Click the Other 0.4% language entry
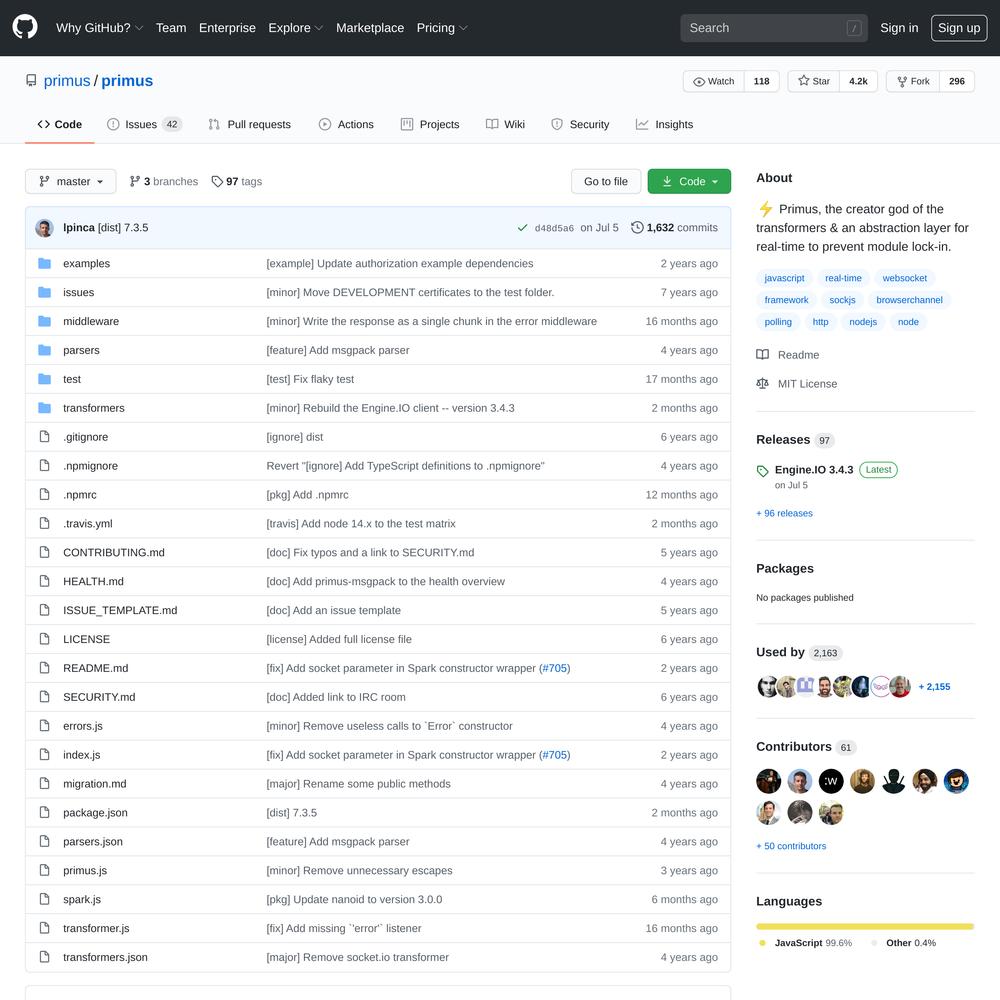 [904, 943]
